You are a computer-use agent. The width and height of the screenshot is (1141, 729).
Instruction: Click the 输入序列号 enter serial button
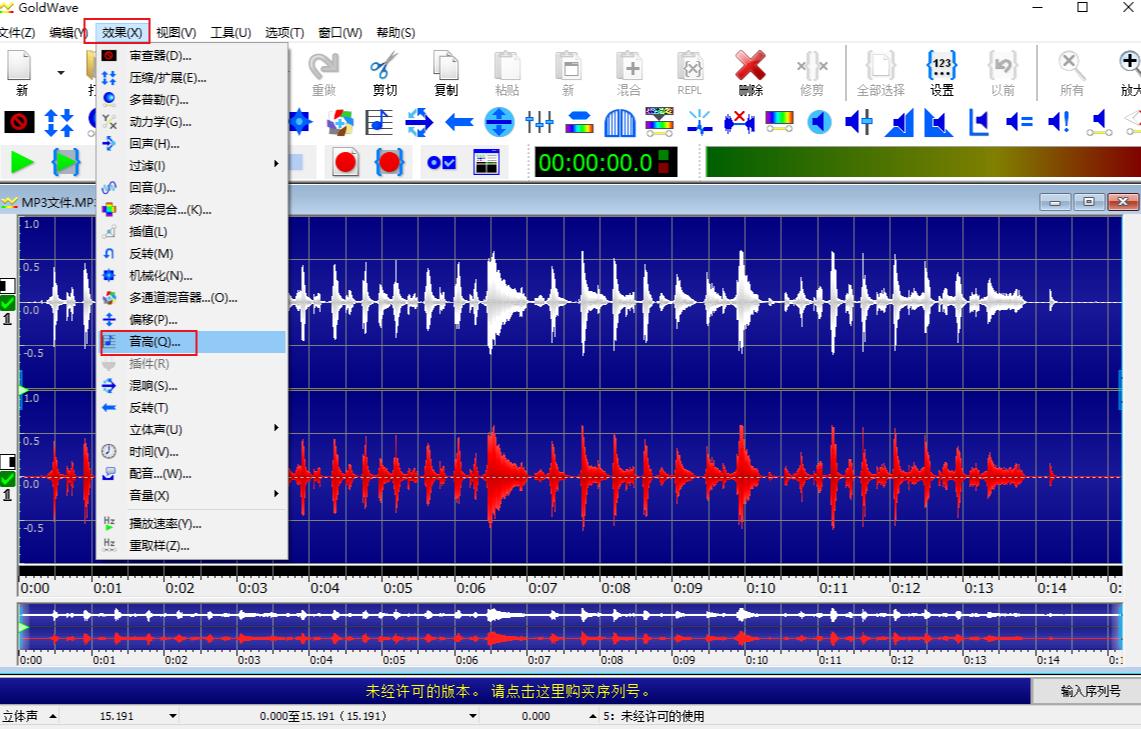1090,691
